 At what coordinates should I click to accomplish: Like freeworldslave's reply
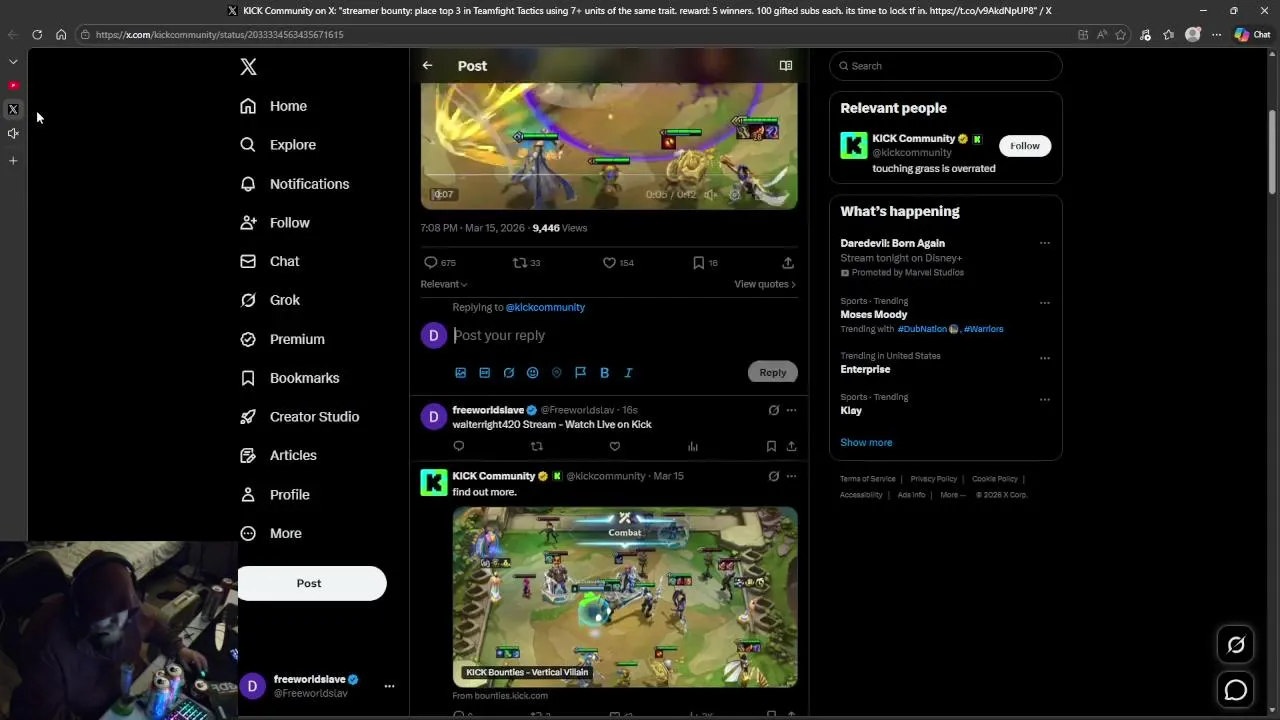pyautogui.click(x=615, y=447)
